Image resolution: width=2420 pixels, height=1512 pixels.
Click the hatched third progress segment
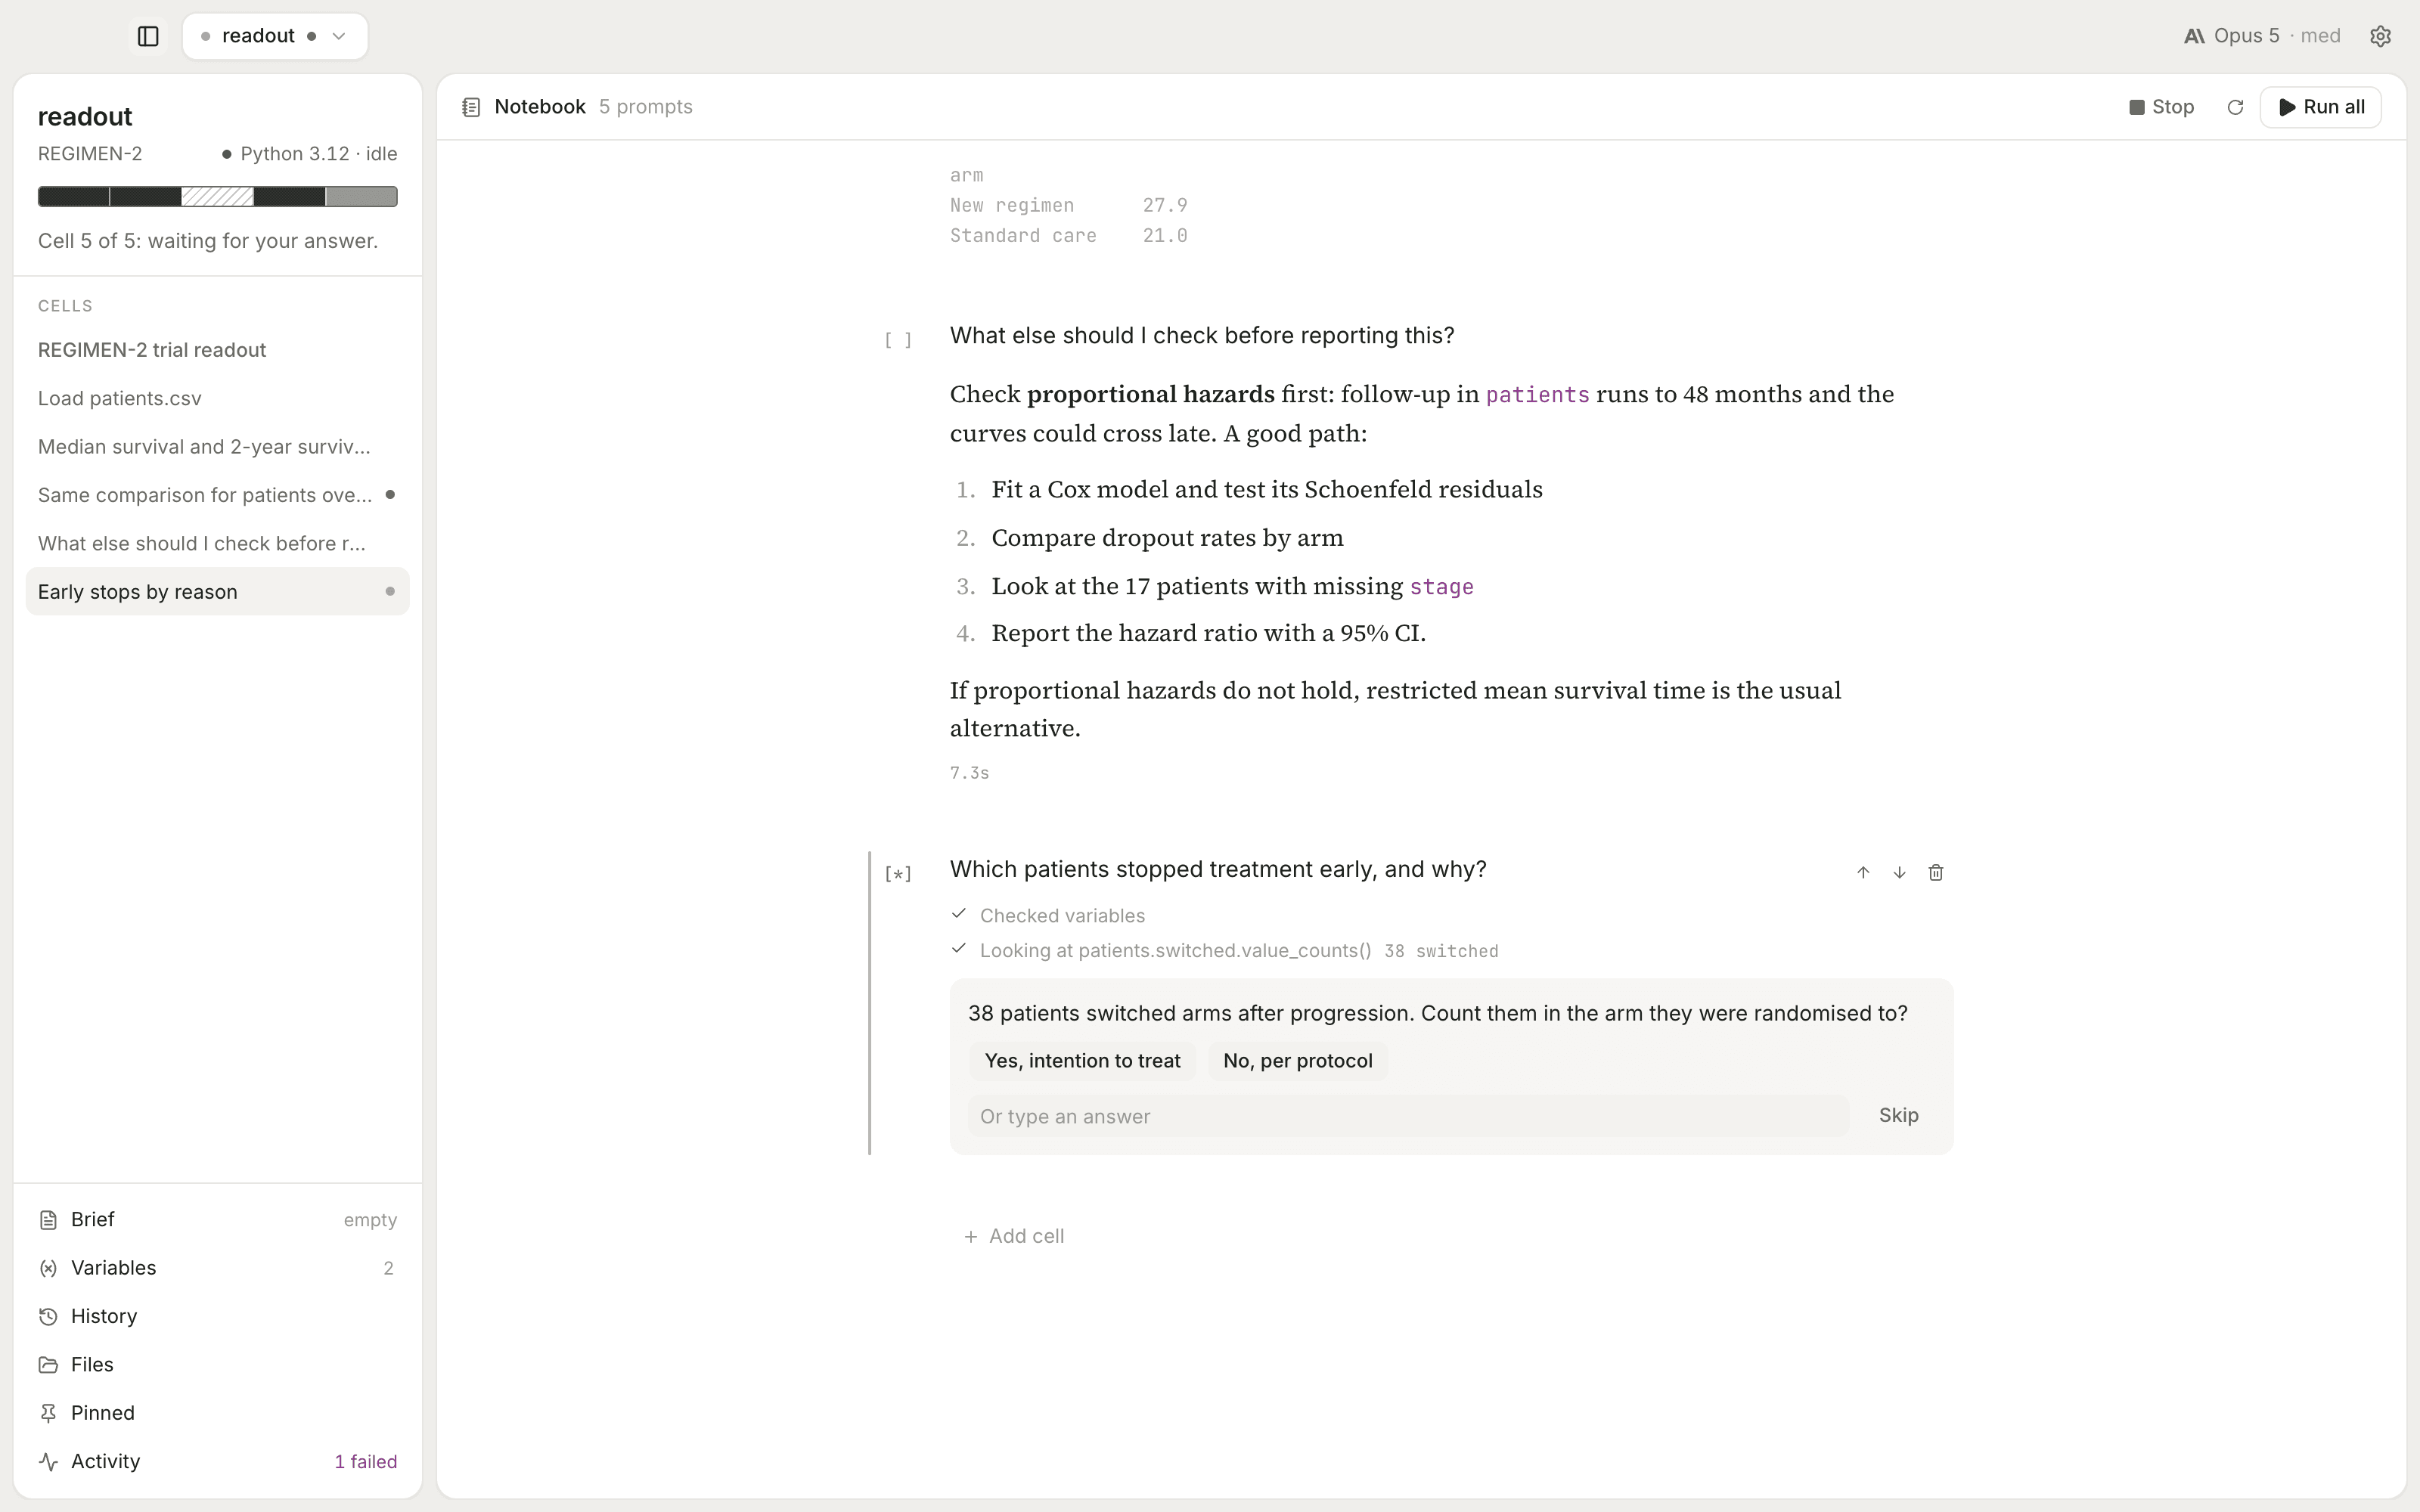(x=217, y=196)
